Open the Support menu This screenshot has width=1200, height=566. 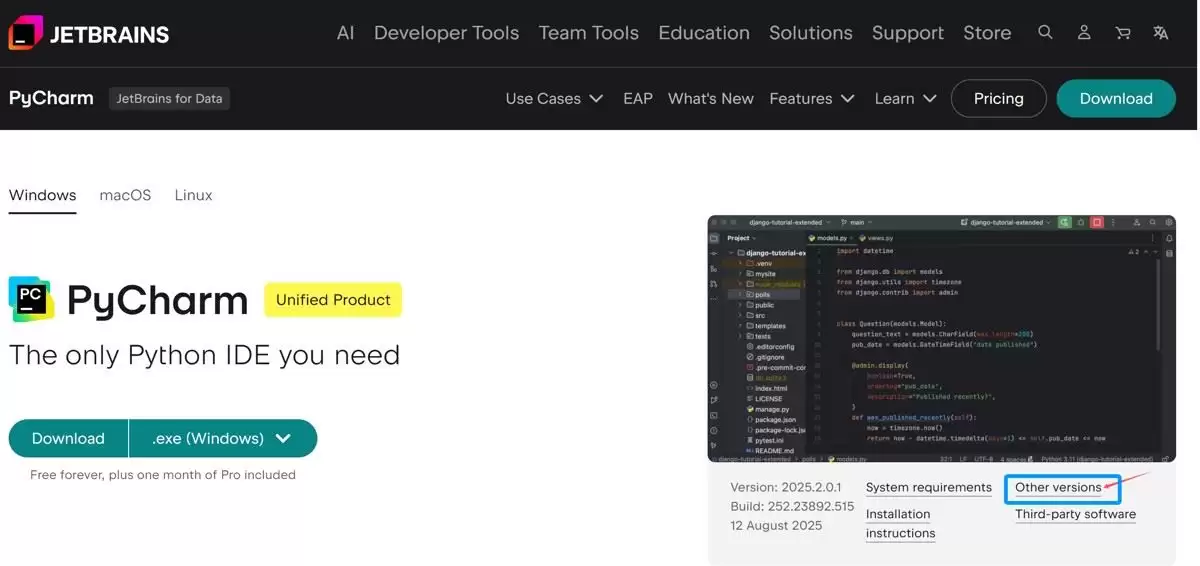(907, 33)
